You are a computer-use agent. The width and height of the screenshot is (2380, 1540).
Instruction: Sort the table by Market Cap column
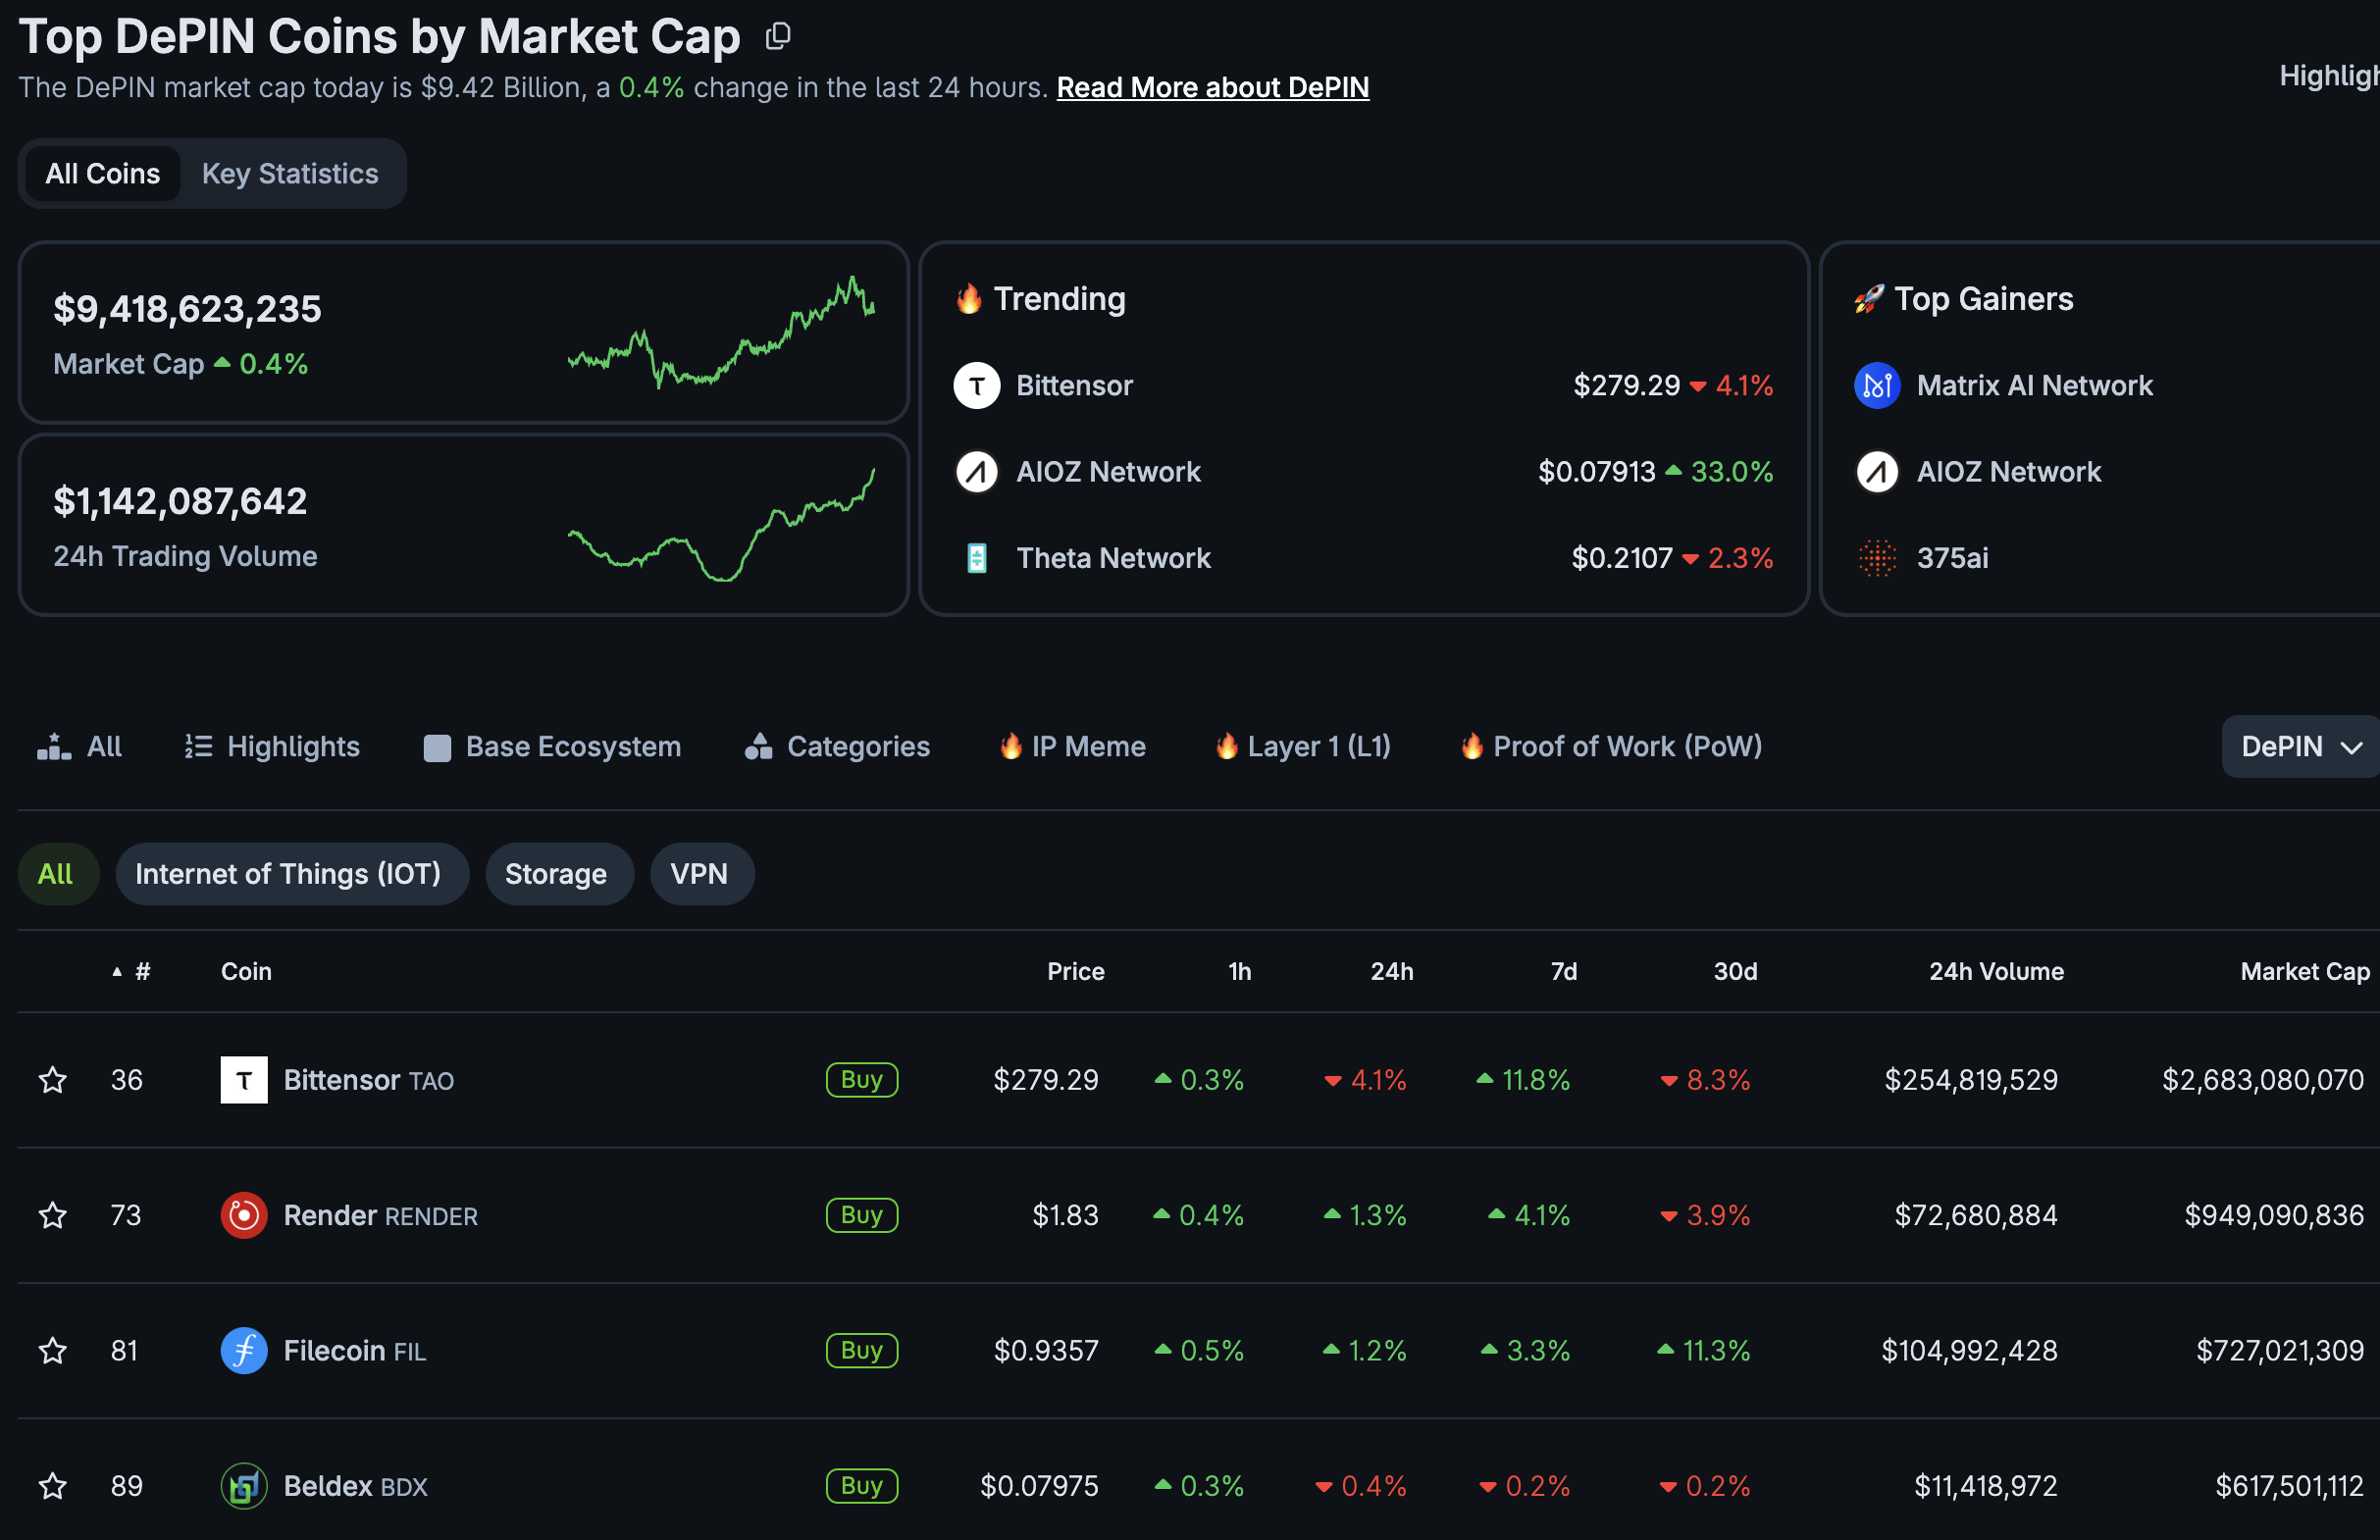(2305, 971)
